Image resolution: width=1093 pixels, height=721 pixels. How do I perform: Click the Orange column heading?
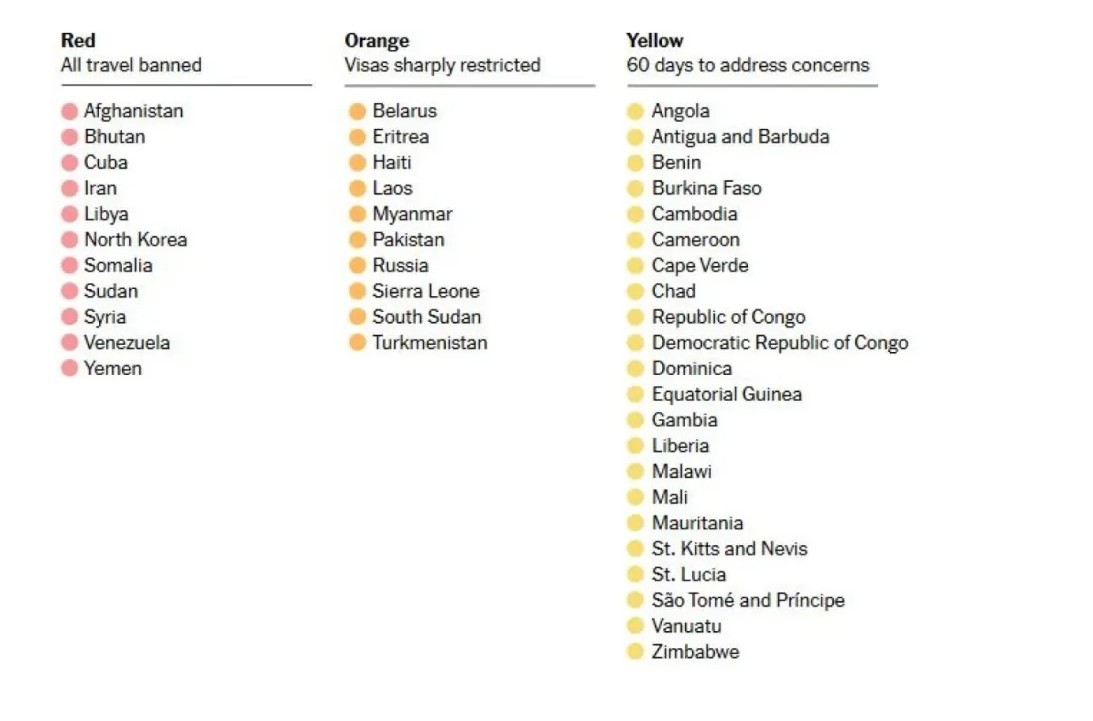[x=377, y=41]
